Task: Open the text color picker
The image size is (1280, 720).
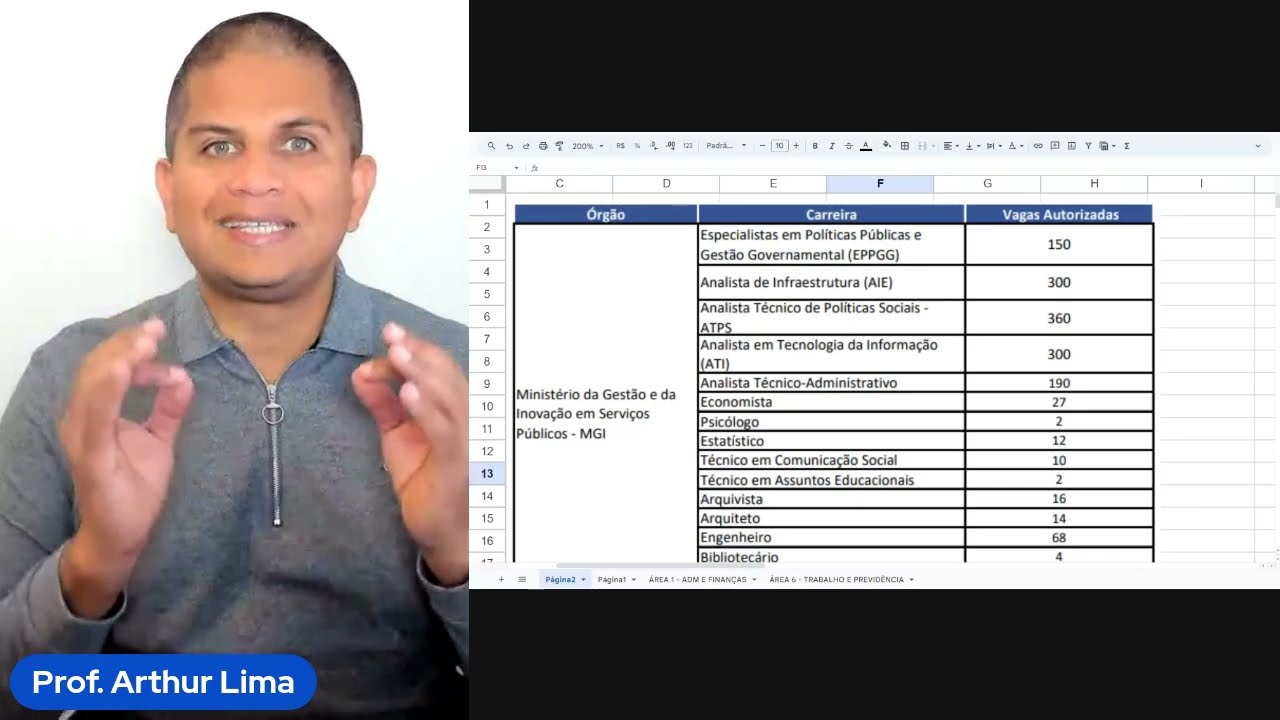Action: (866, 146)
